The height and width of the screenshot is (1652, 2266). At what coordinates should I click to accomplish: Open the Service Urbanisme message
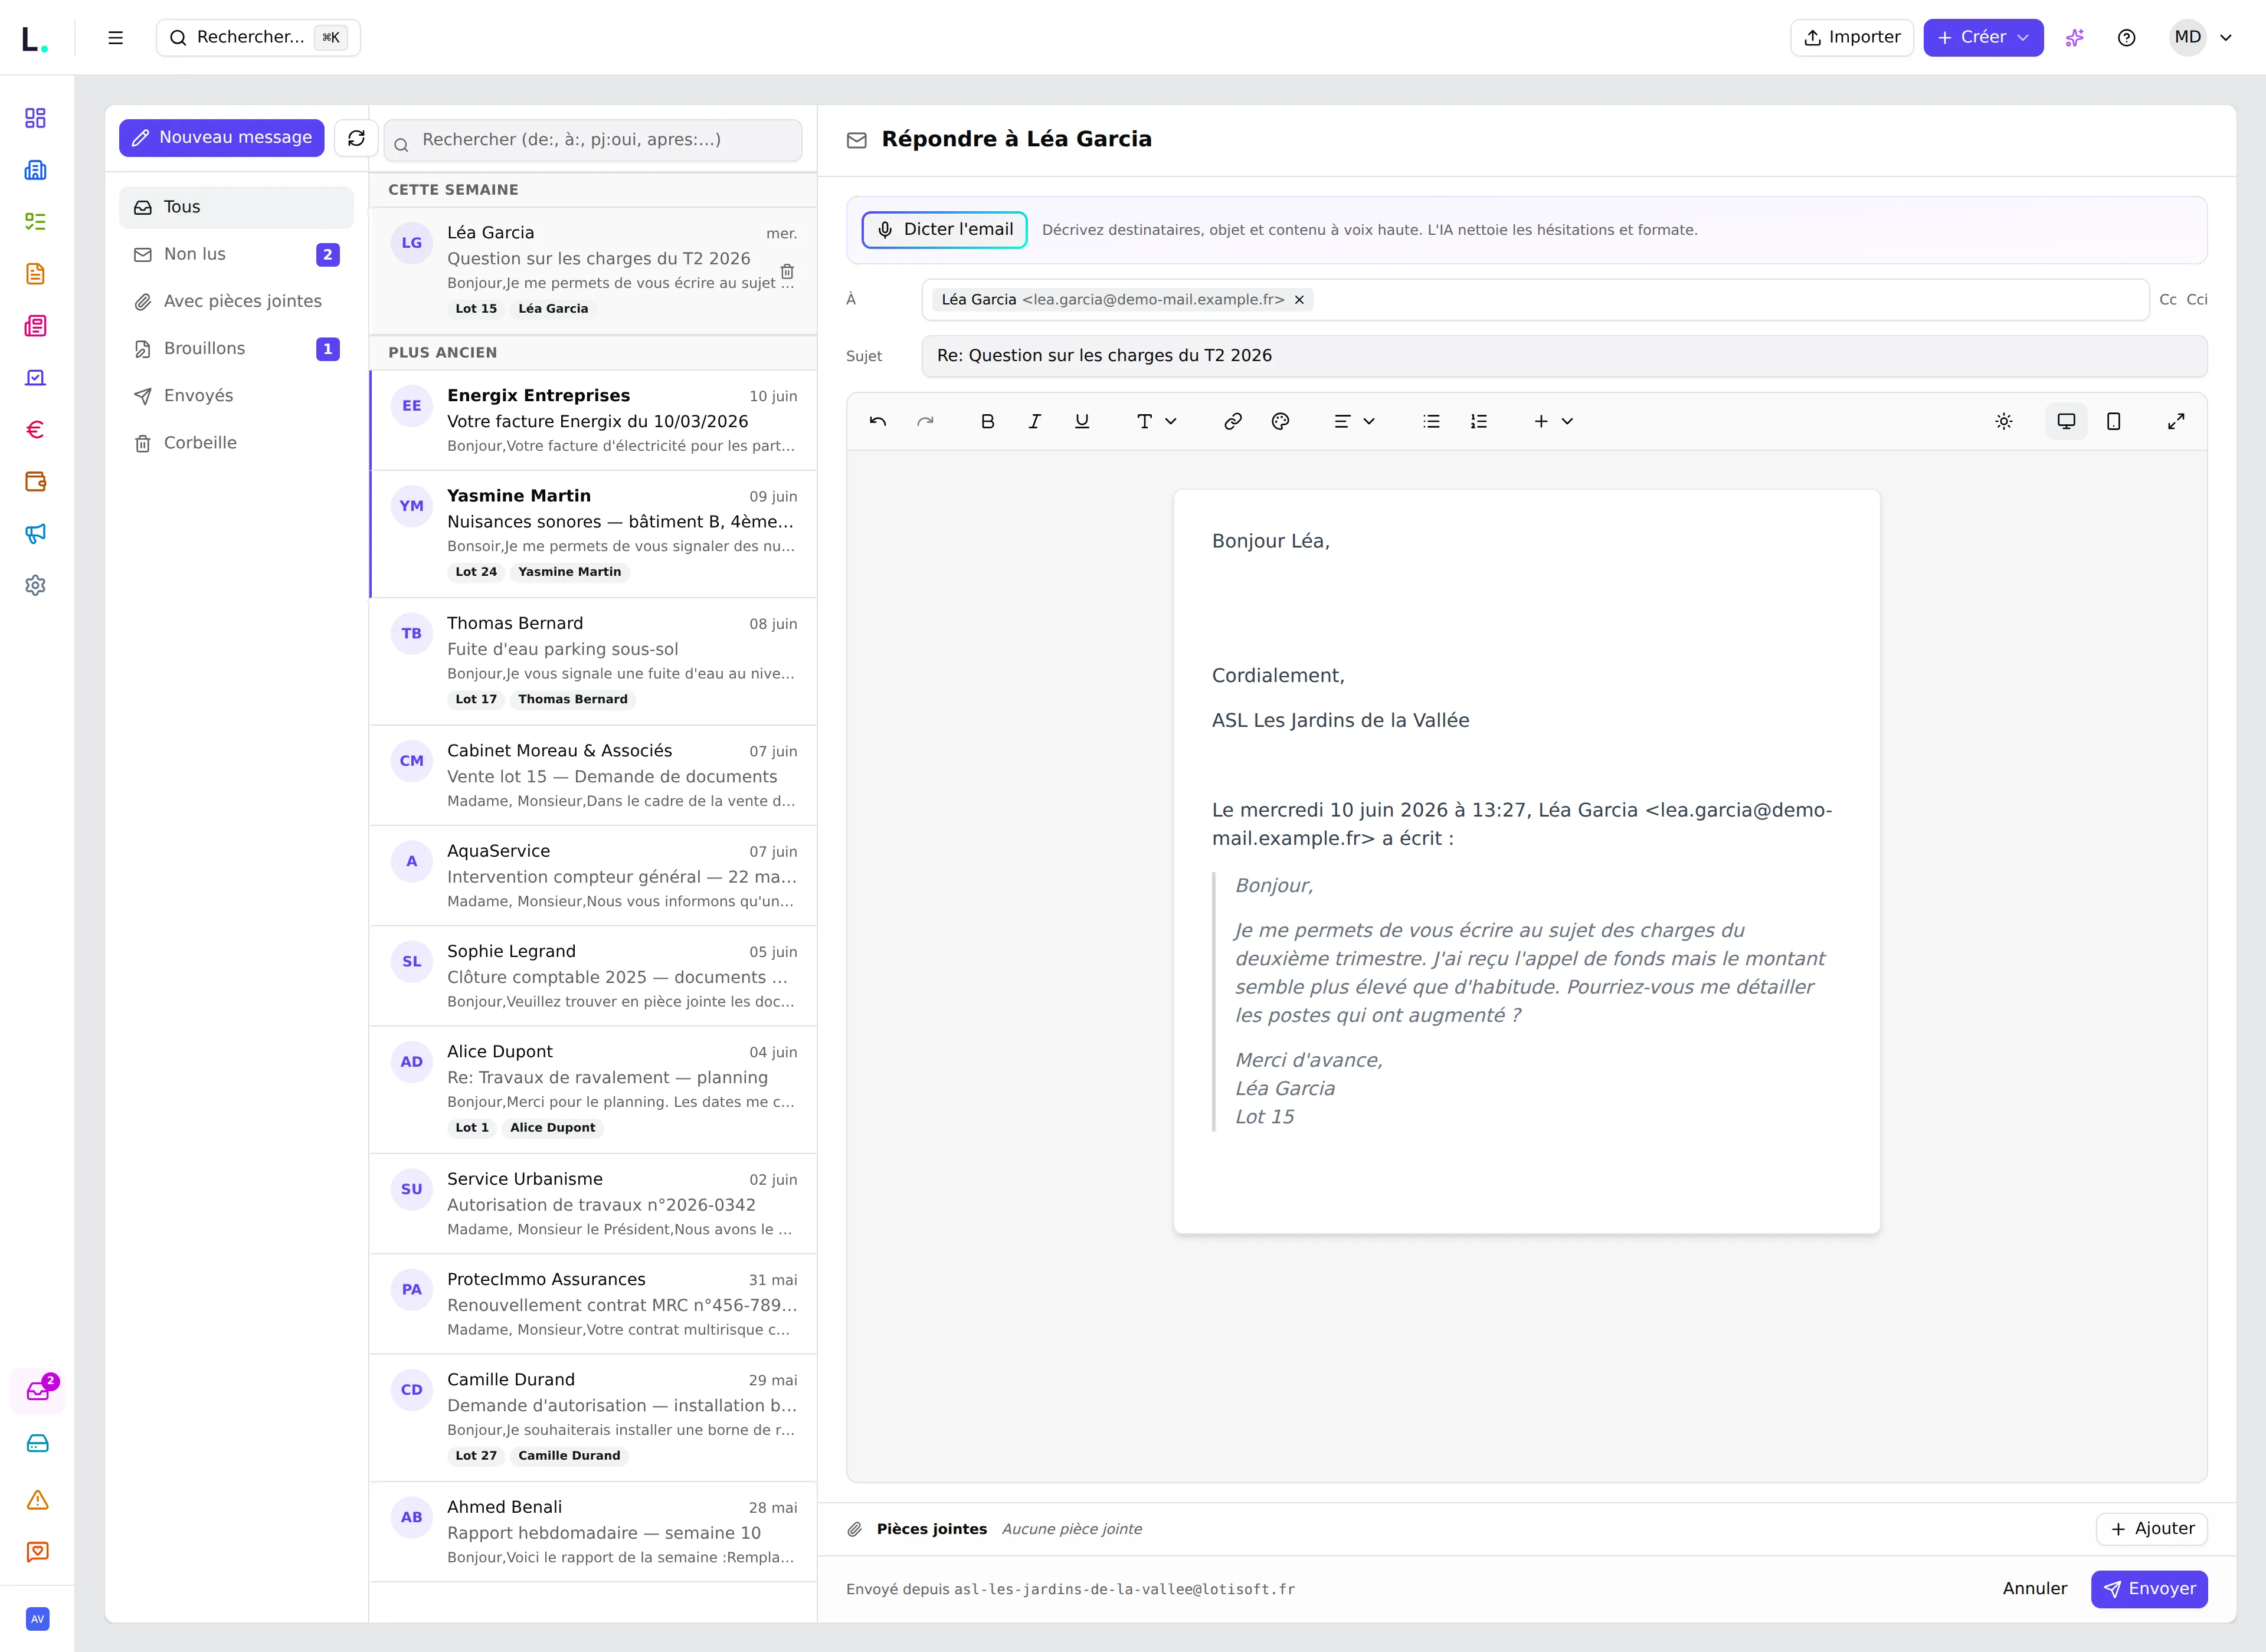click(593, 1204)
